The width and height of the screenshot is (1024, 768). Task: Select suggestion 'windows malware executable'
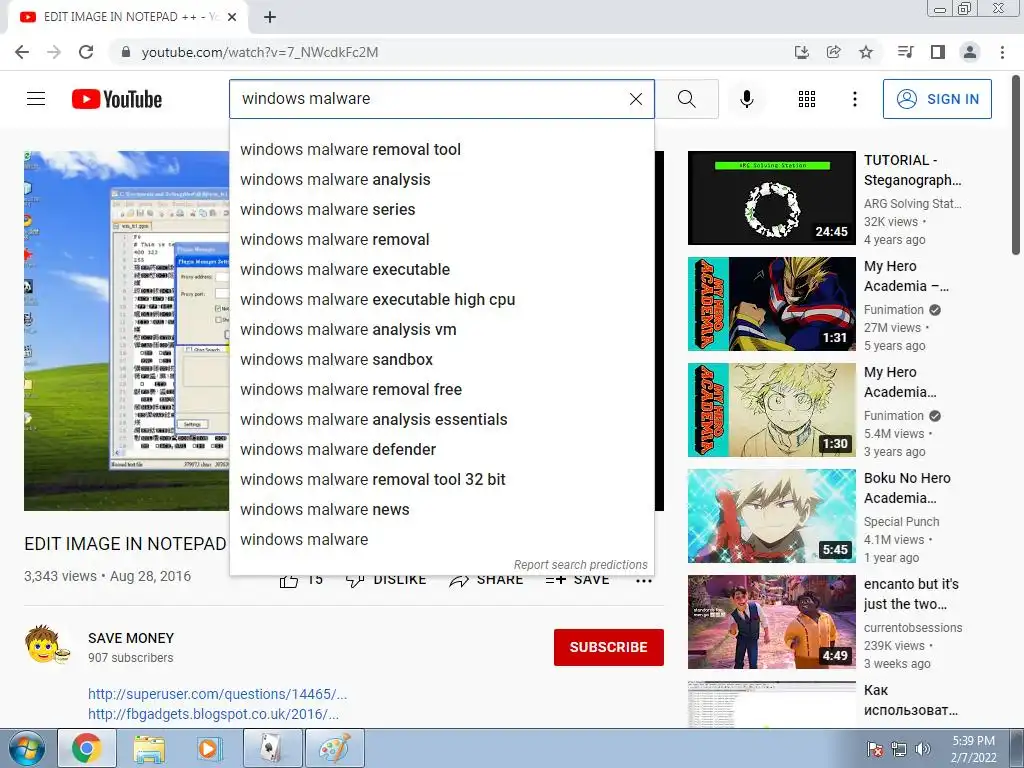[x=441, y=270]
